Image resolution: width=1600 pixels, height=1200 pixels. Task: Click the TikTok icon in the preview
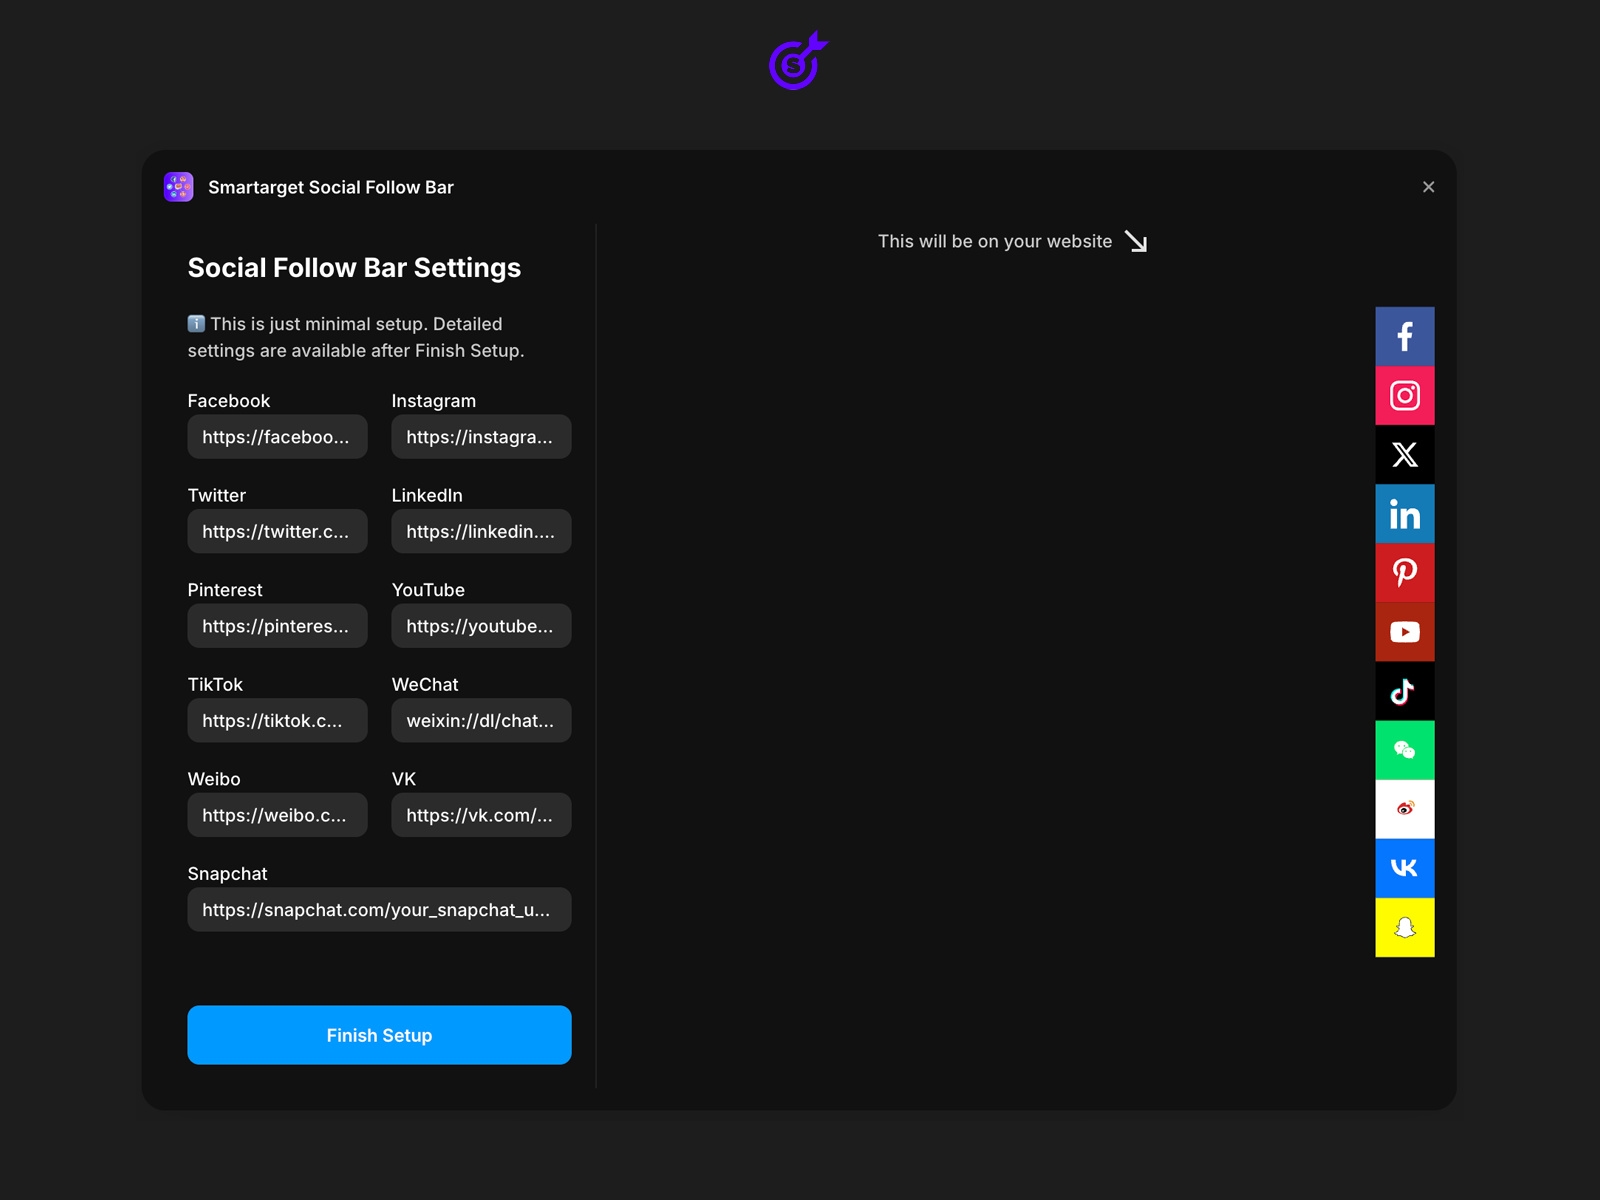(x=1404, y=690)
